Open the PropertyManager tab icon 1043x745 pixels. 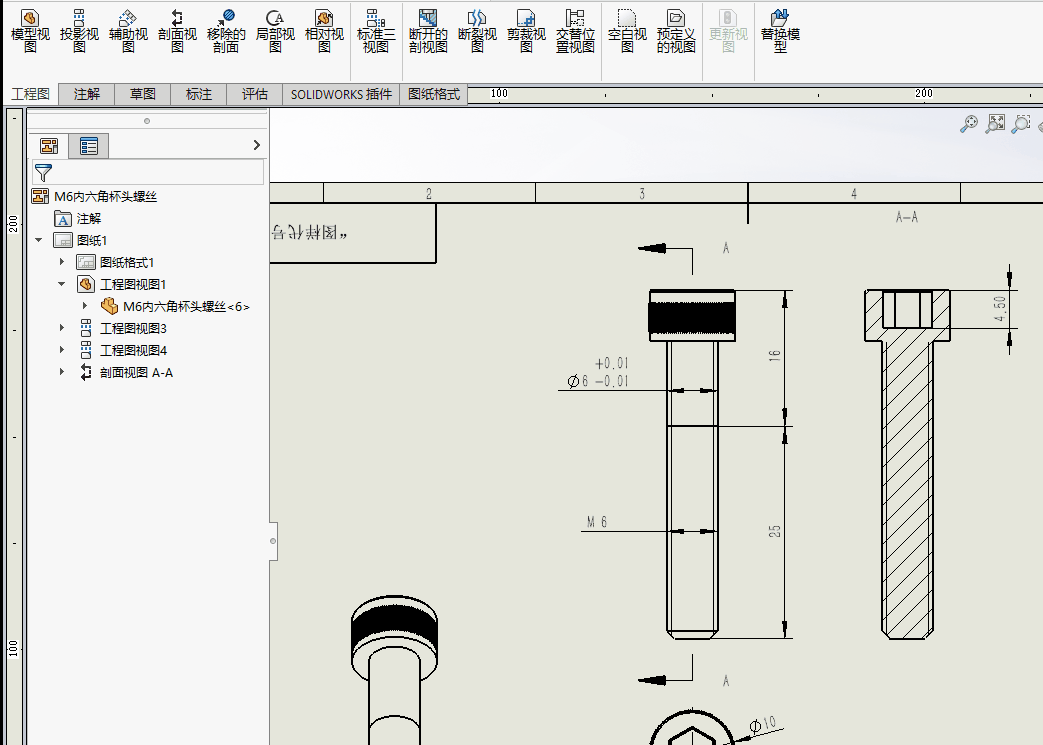tap(88, 146)
